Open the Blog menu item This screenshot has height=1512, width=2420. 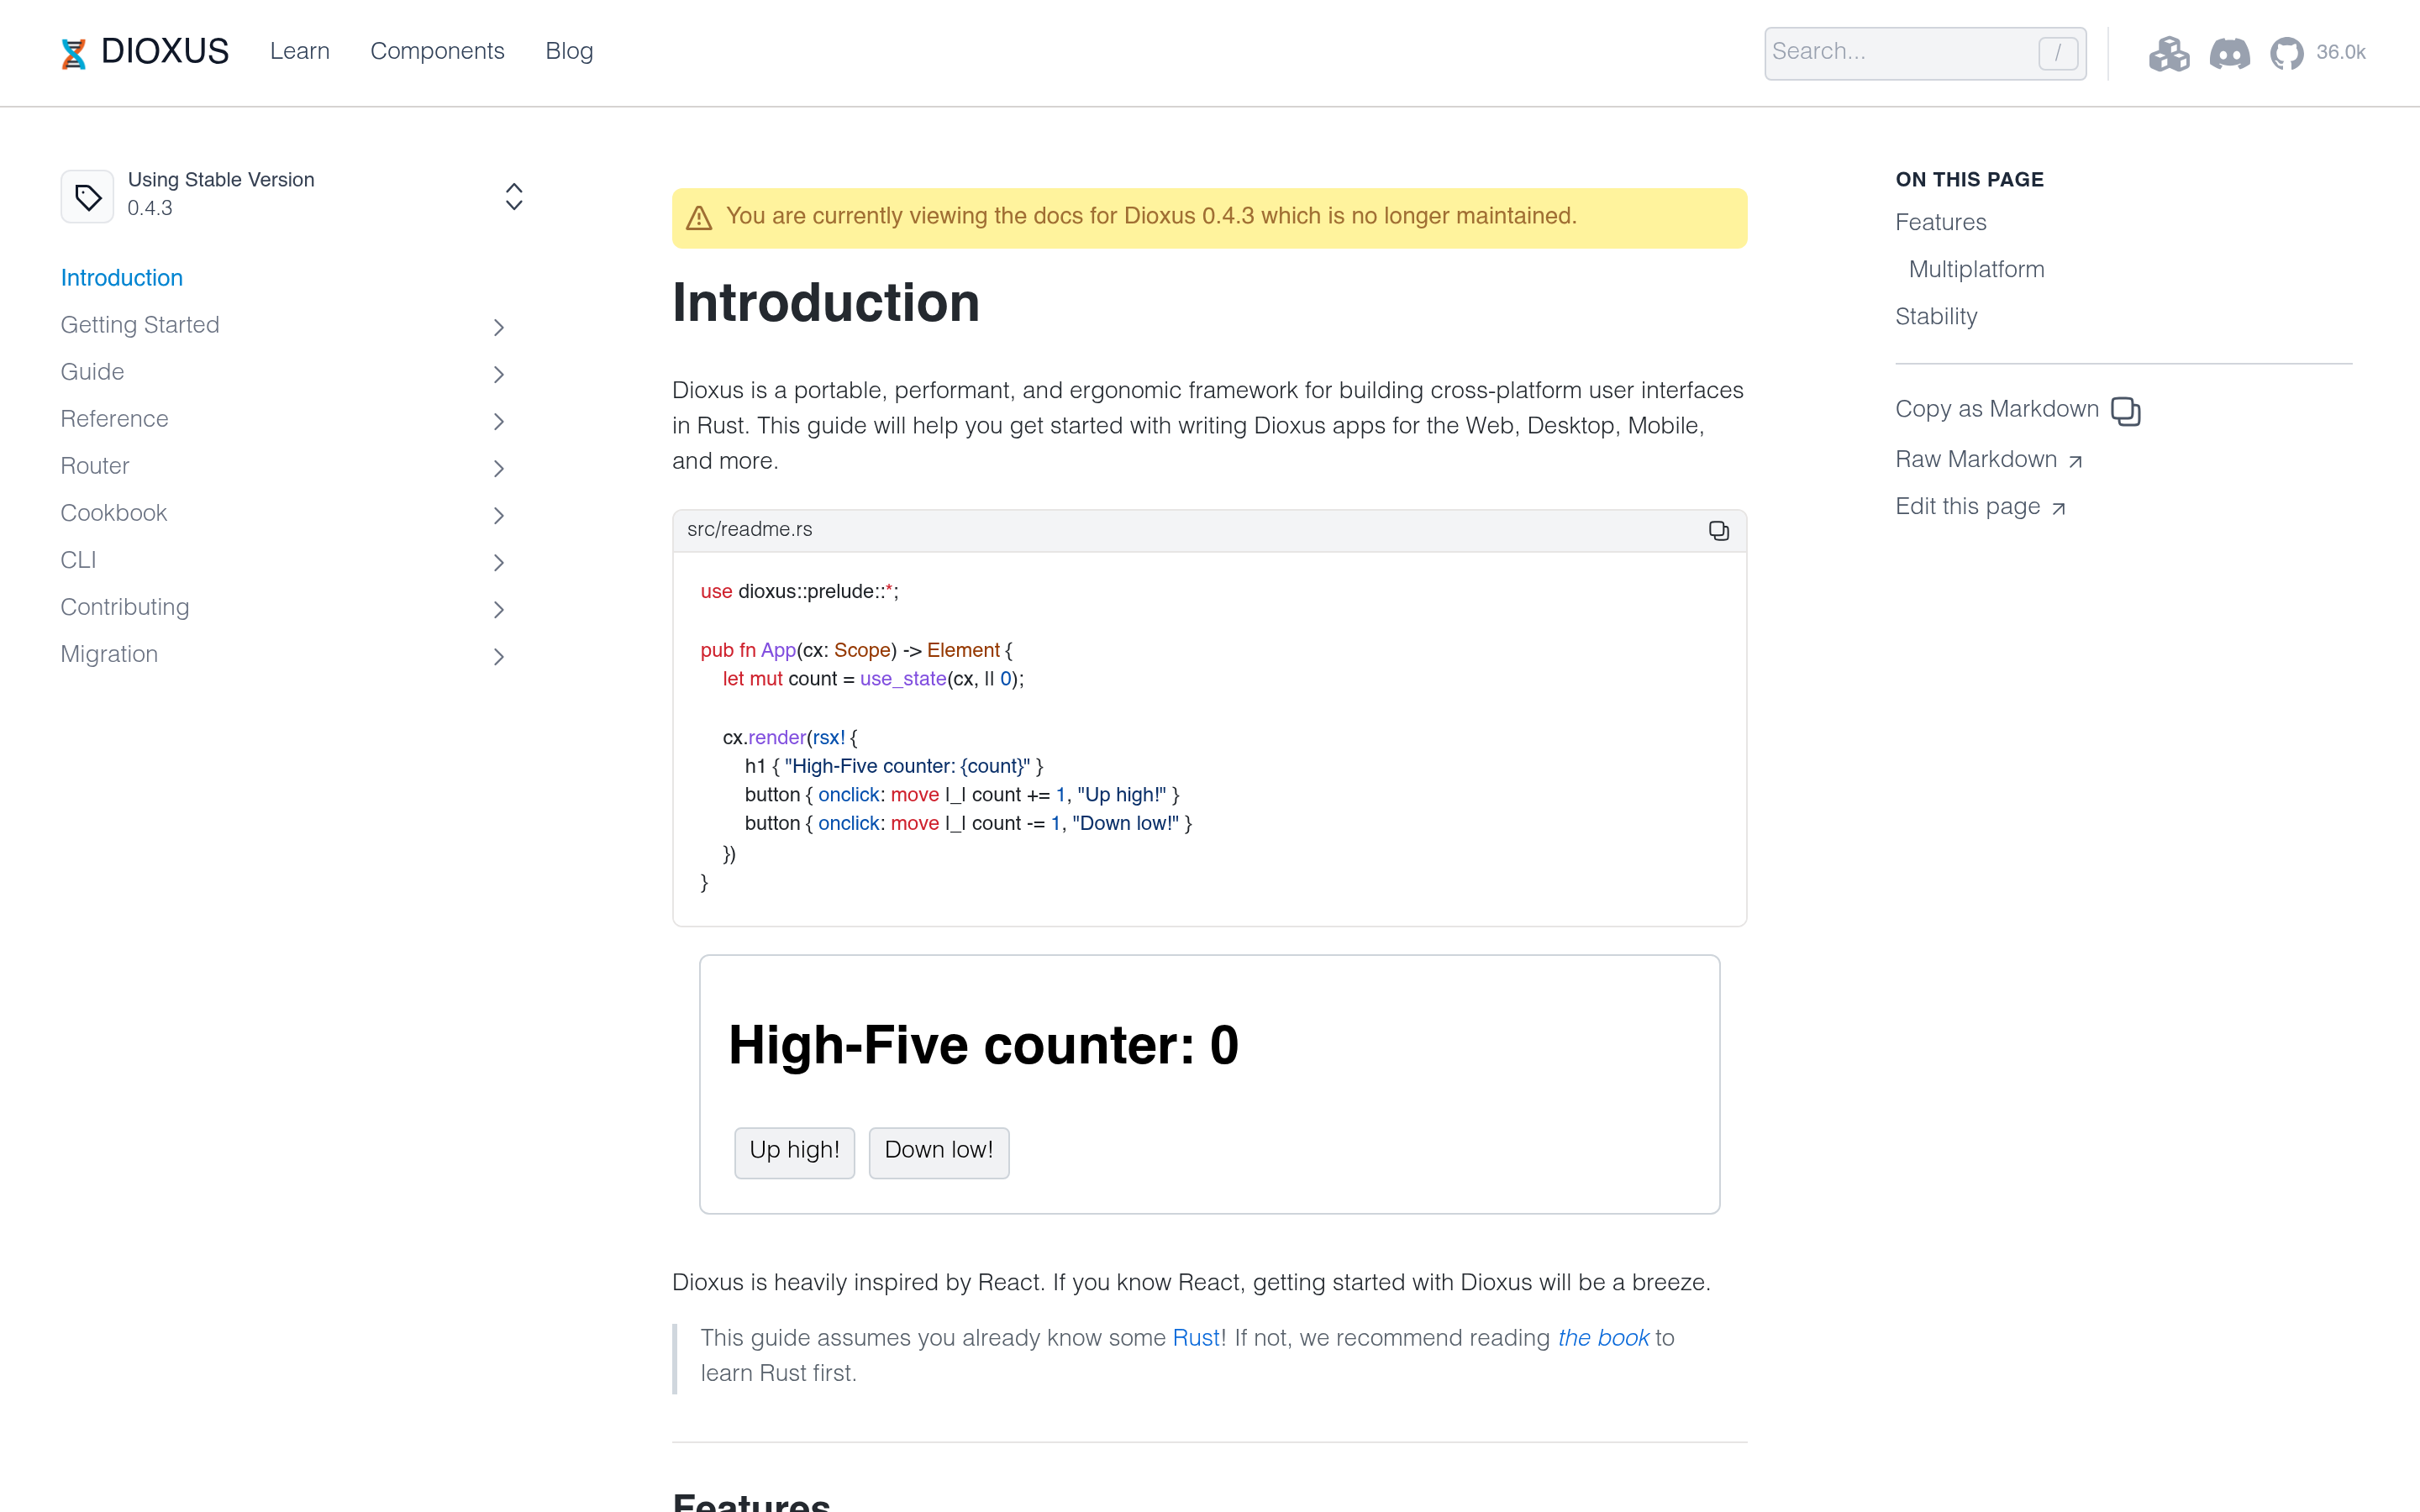(569, 51)
